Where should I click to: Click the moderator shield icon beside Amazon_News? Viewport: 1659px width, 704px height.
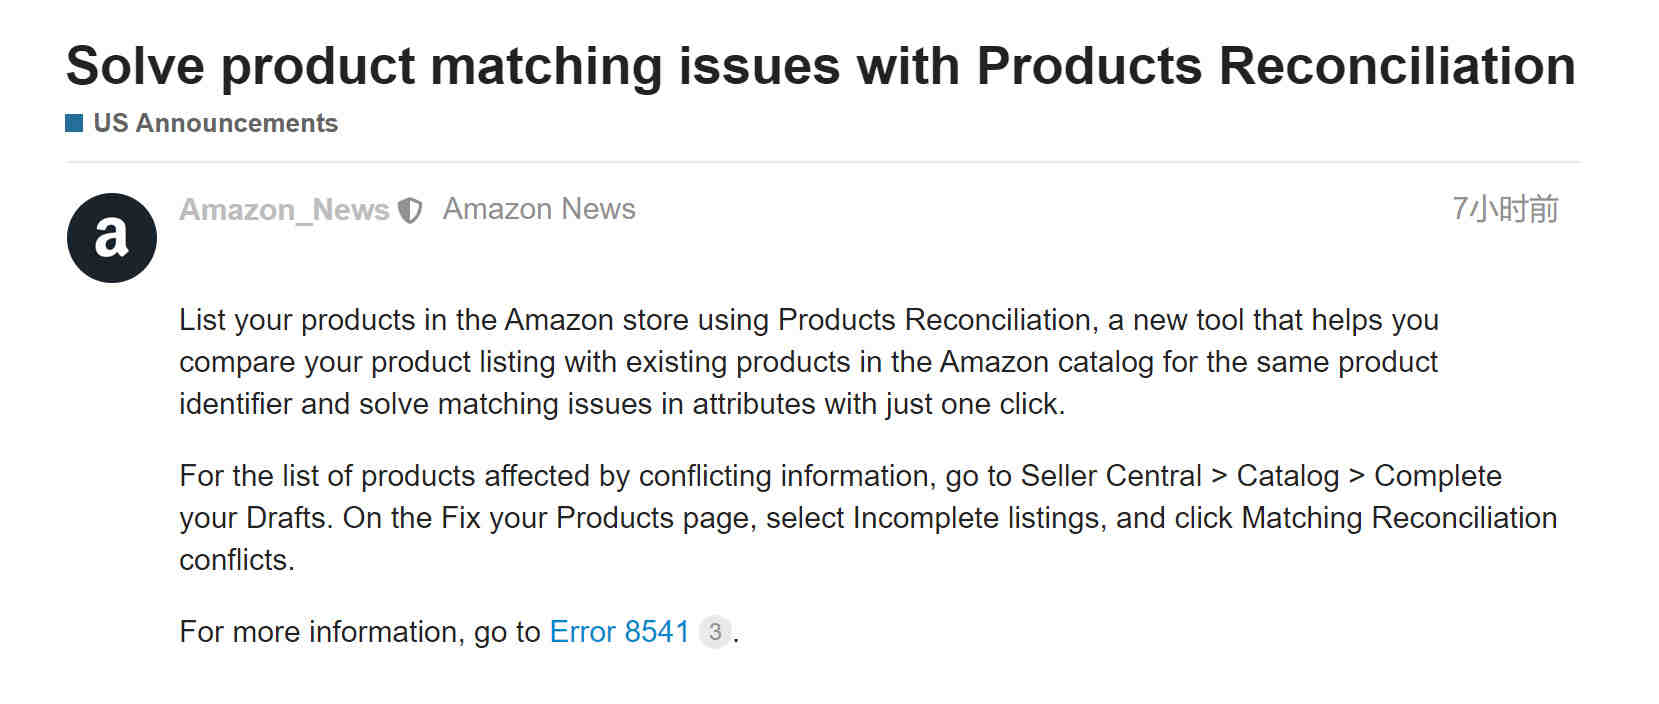click(410, 210)
